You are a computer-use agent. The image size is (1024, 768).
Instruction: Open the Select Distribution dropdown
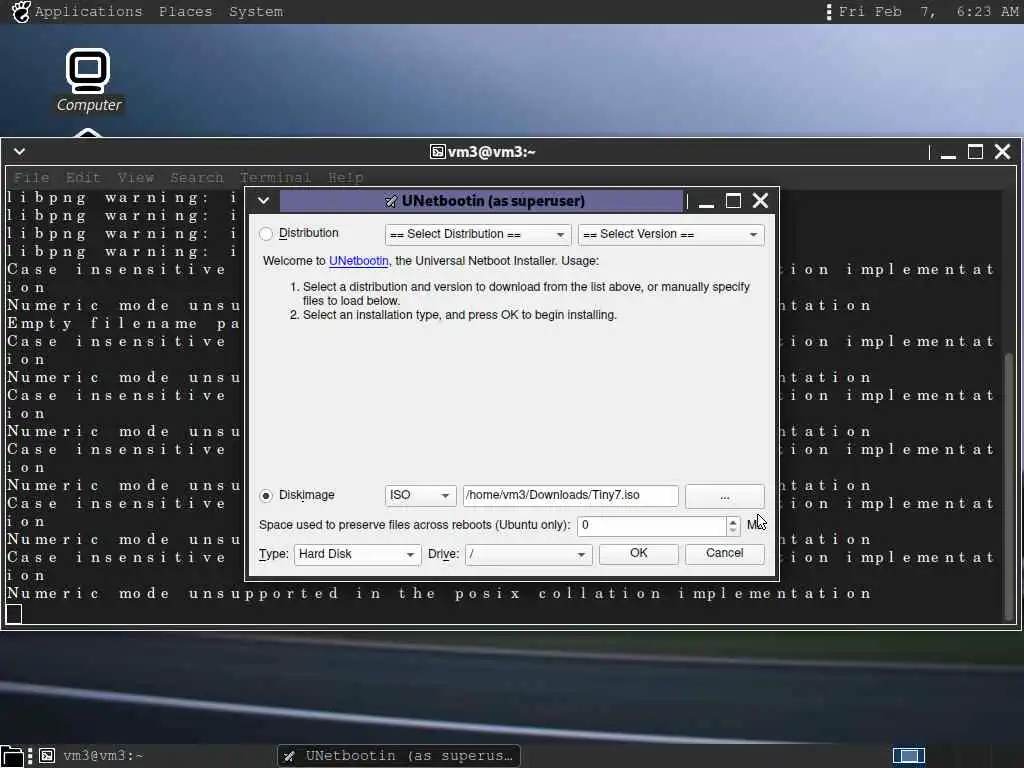click(x=477, y=234)
